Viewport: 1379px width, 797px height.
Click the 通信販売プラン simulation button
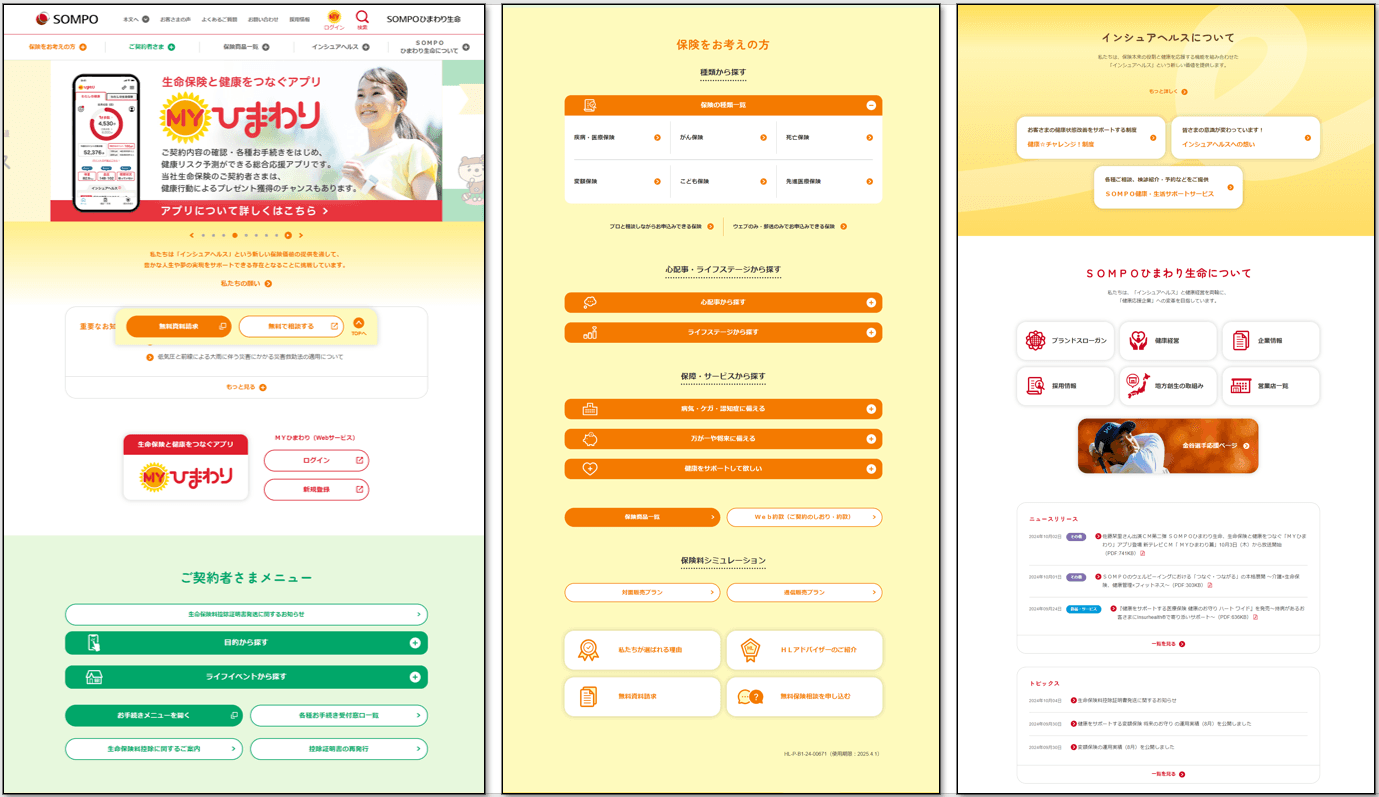pos(804,592)
